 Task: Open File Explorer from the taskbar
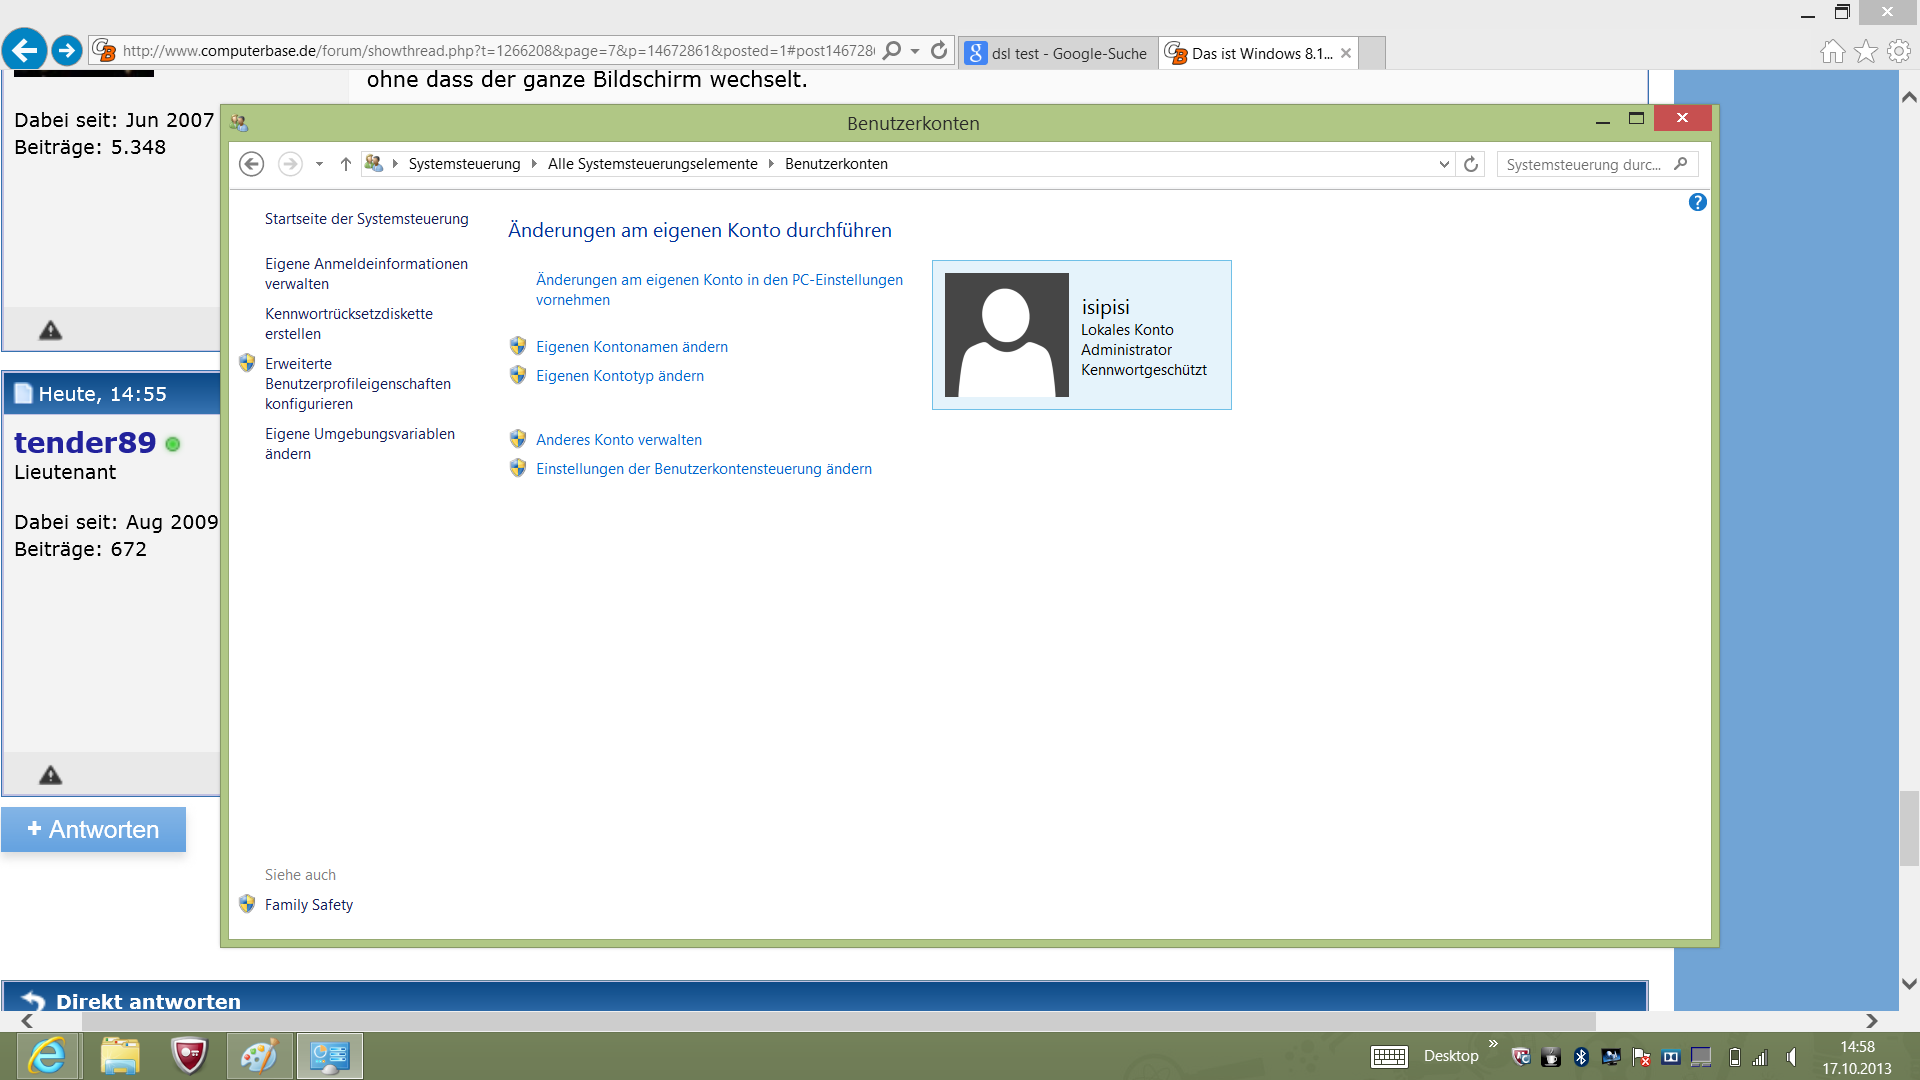click(120, 1056)
